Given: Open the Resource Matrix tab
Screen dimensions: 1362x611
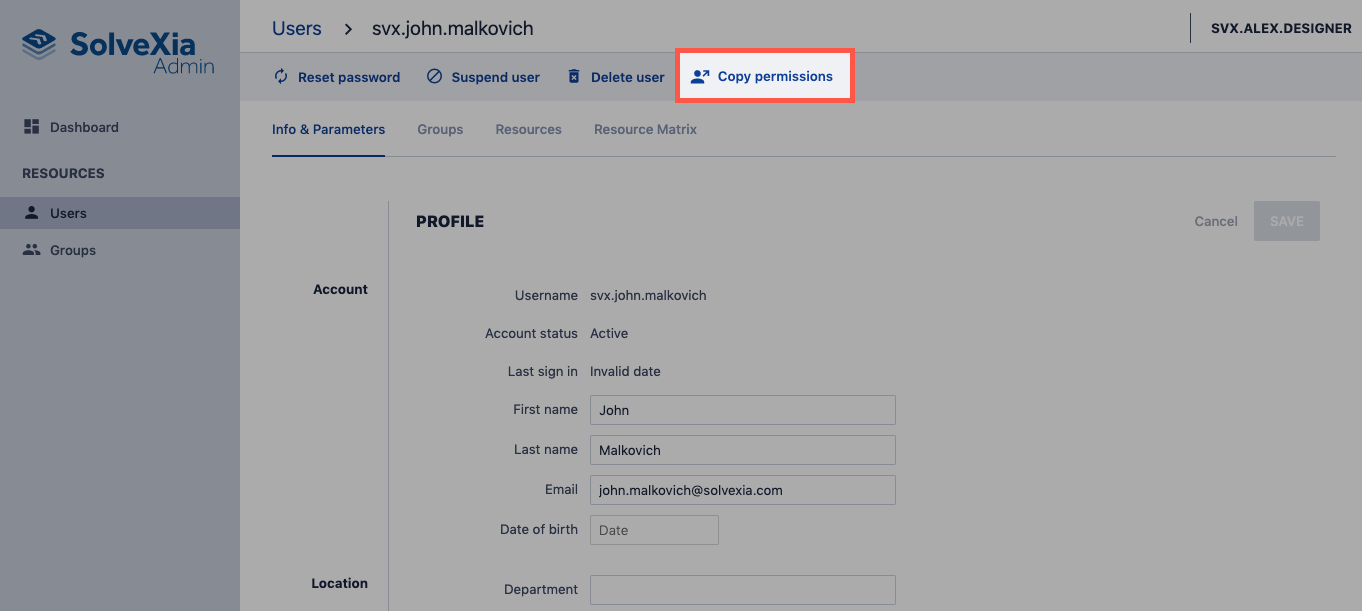Looking at the screenshot, I should [645, 129].
